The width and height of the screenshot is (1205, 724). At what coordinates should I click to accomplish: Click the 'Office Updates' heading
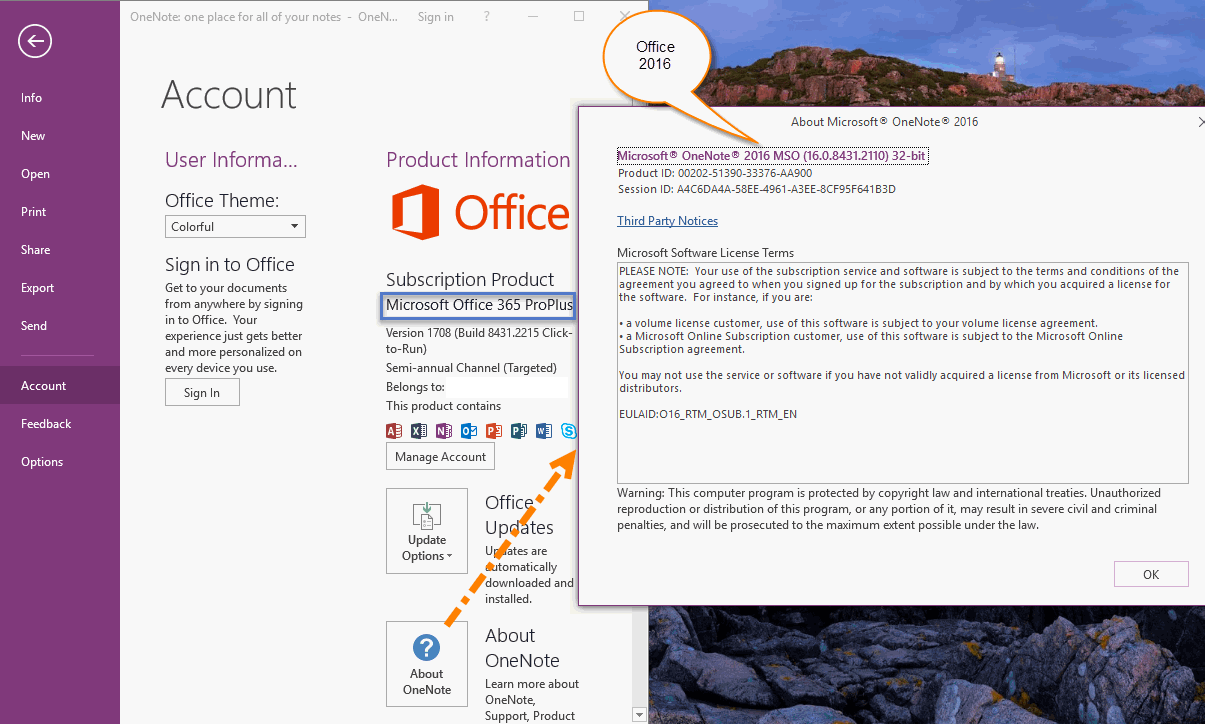click(519, 515)
